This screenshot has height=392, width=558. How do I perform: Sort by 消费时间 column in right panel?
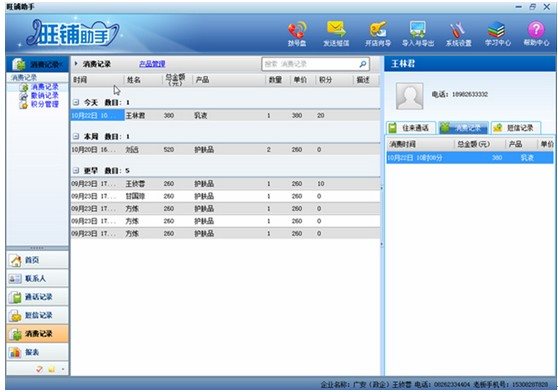tap(420, 144)
